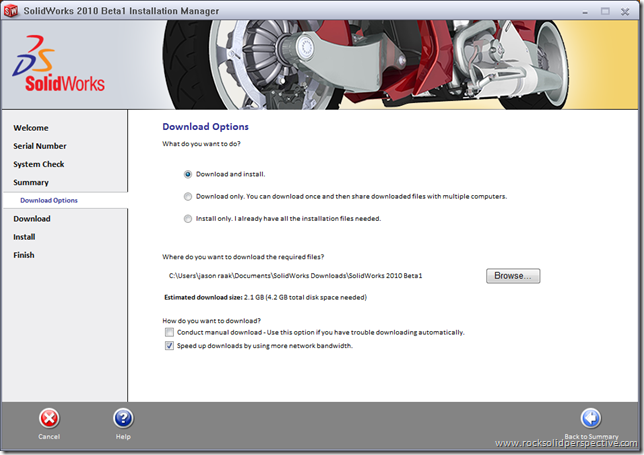Go to the Download step in sidebar
Screen dimensions: 644x455
pos(32,219)
